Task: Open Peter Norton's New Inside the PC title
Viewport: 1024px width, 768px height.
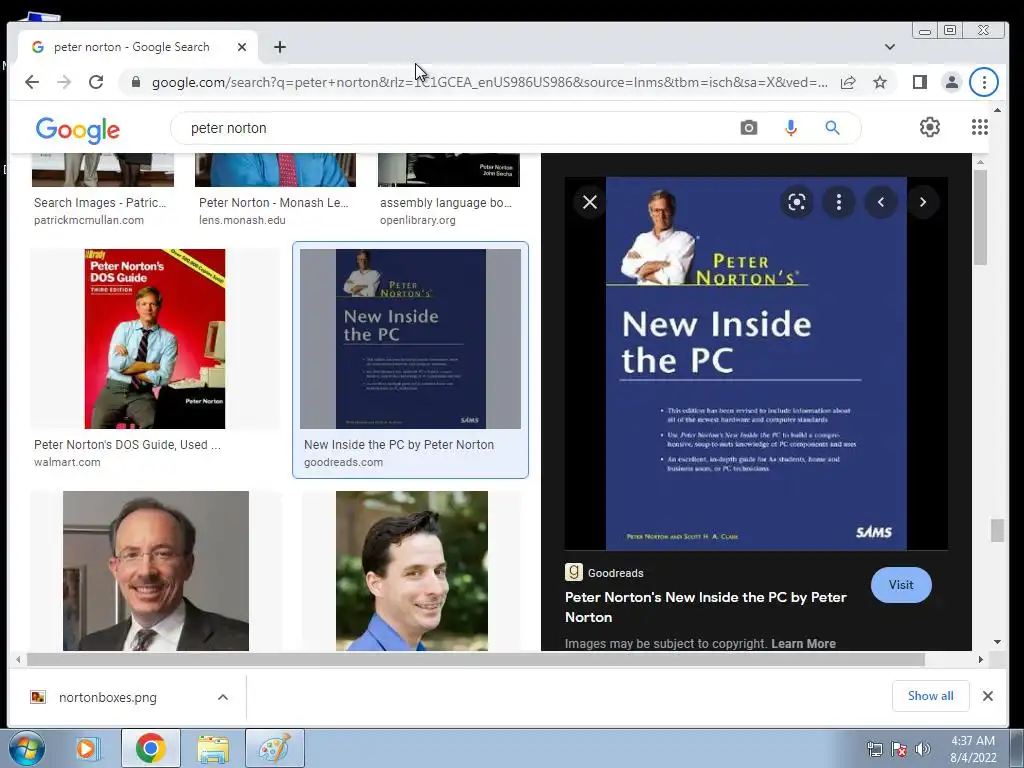Action: coord(705,607)
